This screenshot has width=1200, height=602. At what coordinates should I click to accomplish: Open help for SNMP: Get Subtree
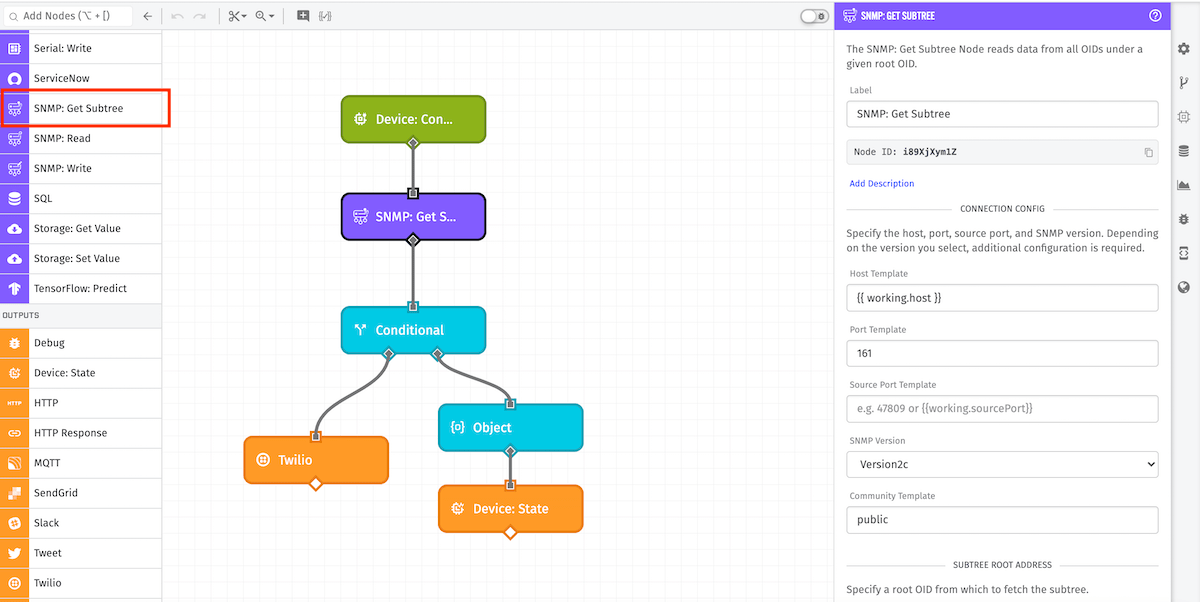pos(1155,15)
